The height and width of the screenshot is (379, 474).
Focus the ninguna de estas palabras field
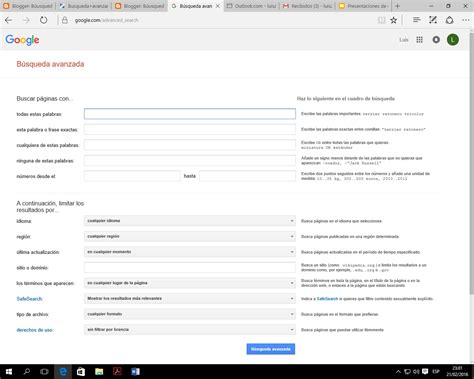(x=190, y=160)
